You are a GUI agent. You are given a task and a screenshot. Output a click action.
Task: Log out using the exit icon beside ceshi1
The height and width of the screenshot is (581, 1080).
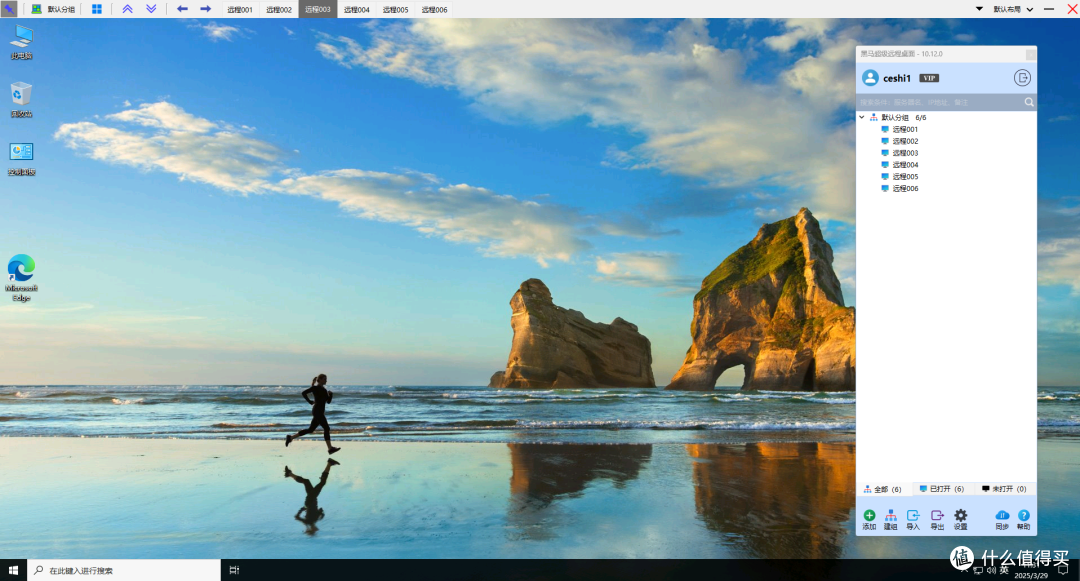click(x=1022, y=78)
